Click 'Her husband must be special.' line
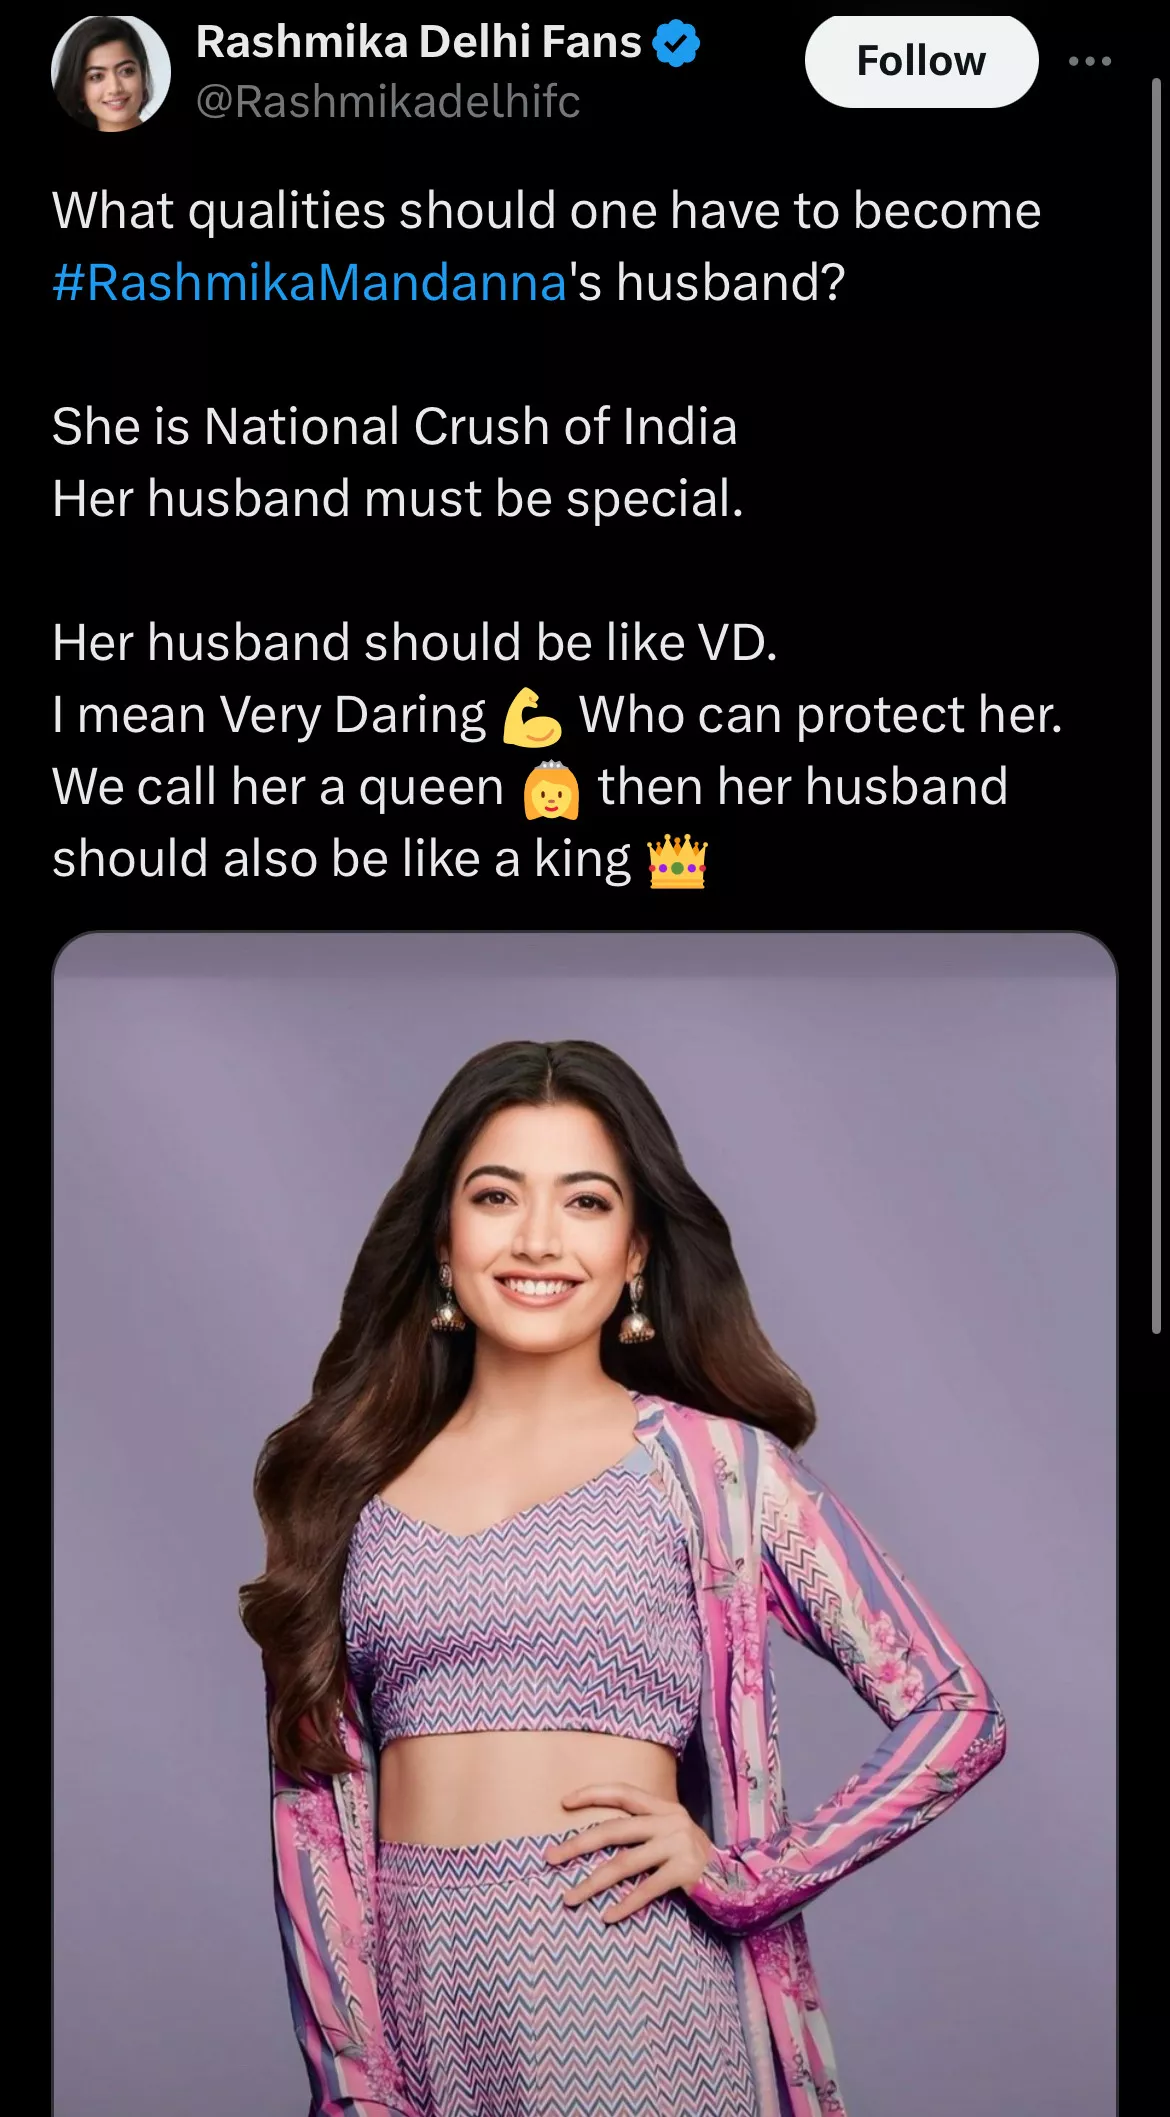The height and width of the screenshot is (2117, 1170). click(398, 498)
